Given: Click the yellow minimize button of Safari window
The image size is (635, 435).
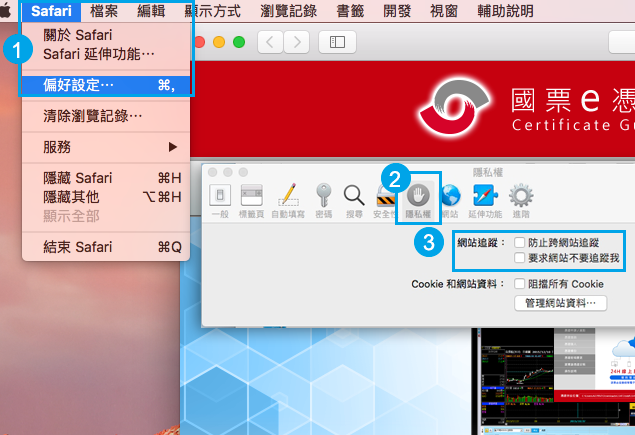Looking at the screenshot, I should [219, 42].
